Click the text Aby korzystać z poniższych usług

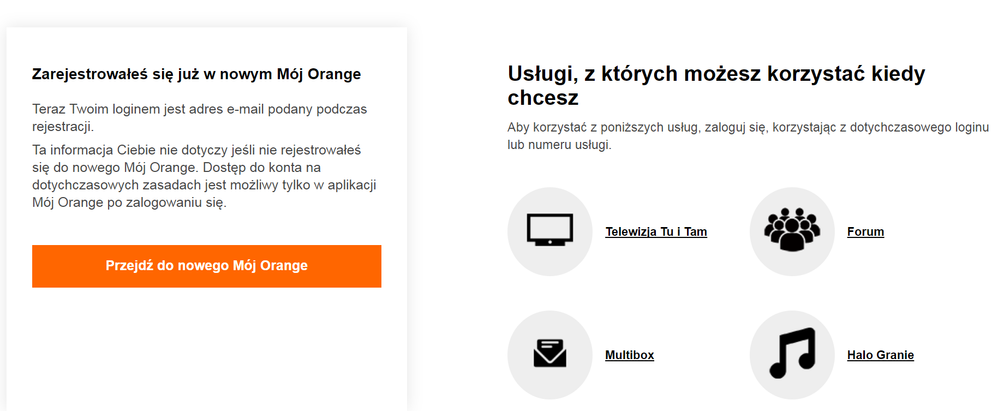747,128
